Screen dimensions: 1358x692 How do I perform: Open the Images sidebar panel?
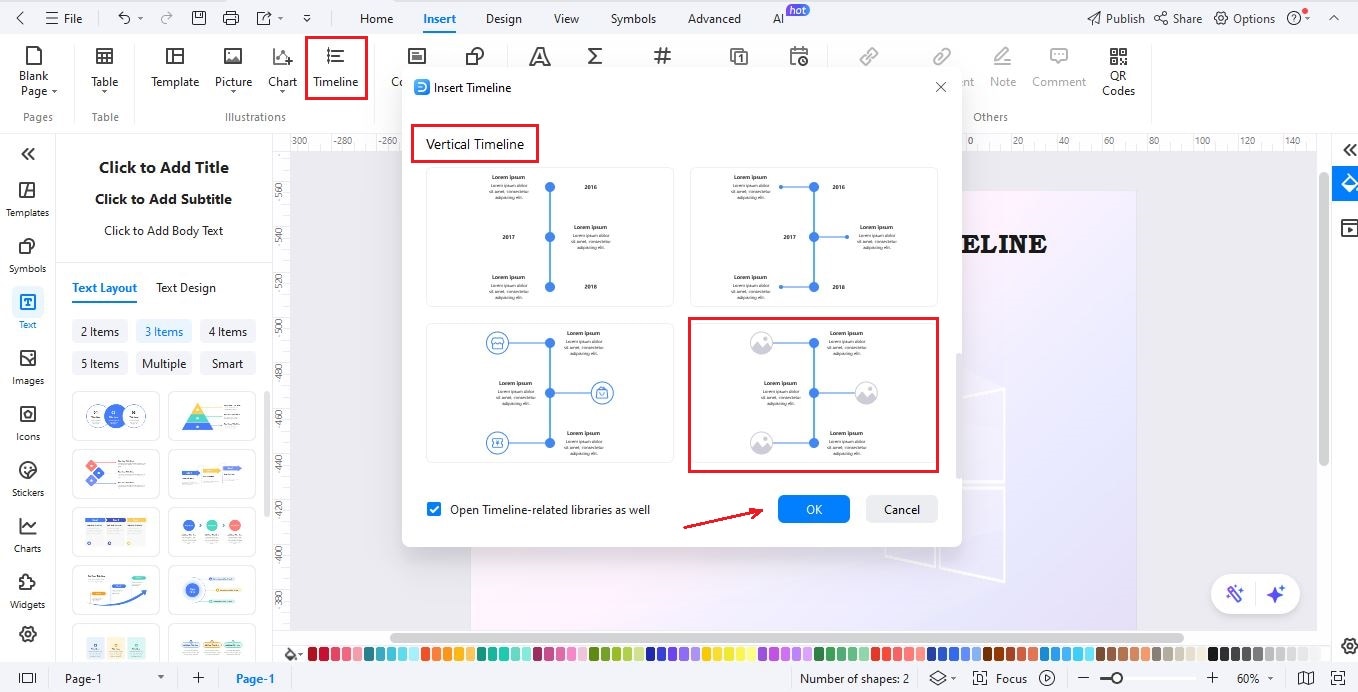pyautogui.click(x=27, y=367)
